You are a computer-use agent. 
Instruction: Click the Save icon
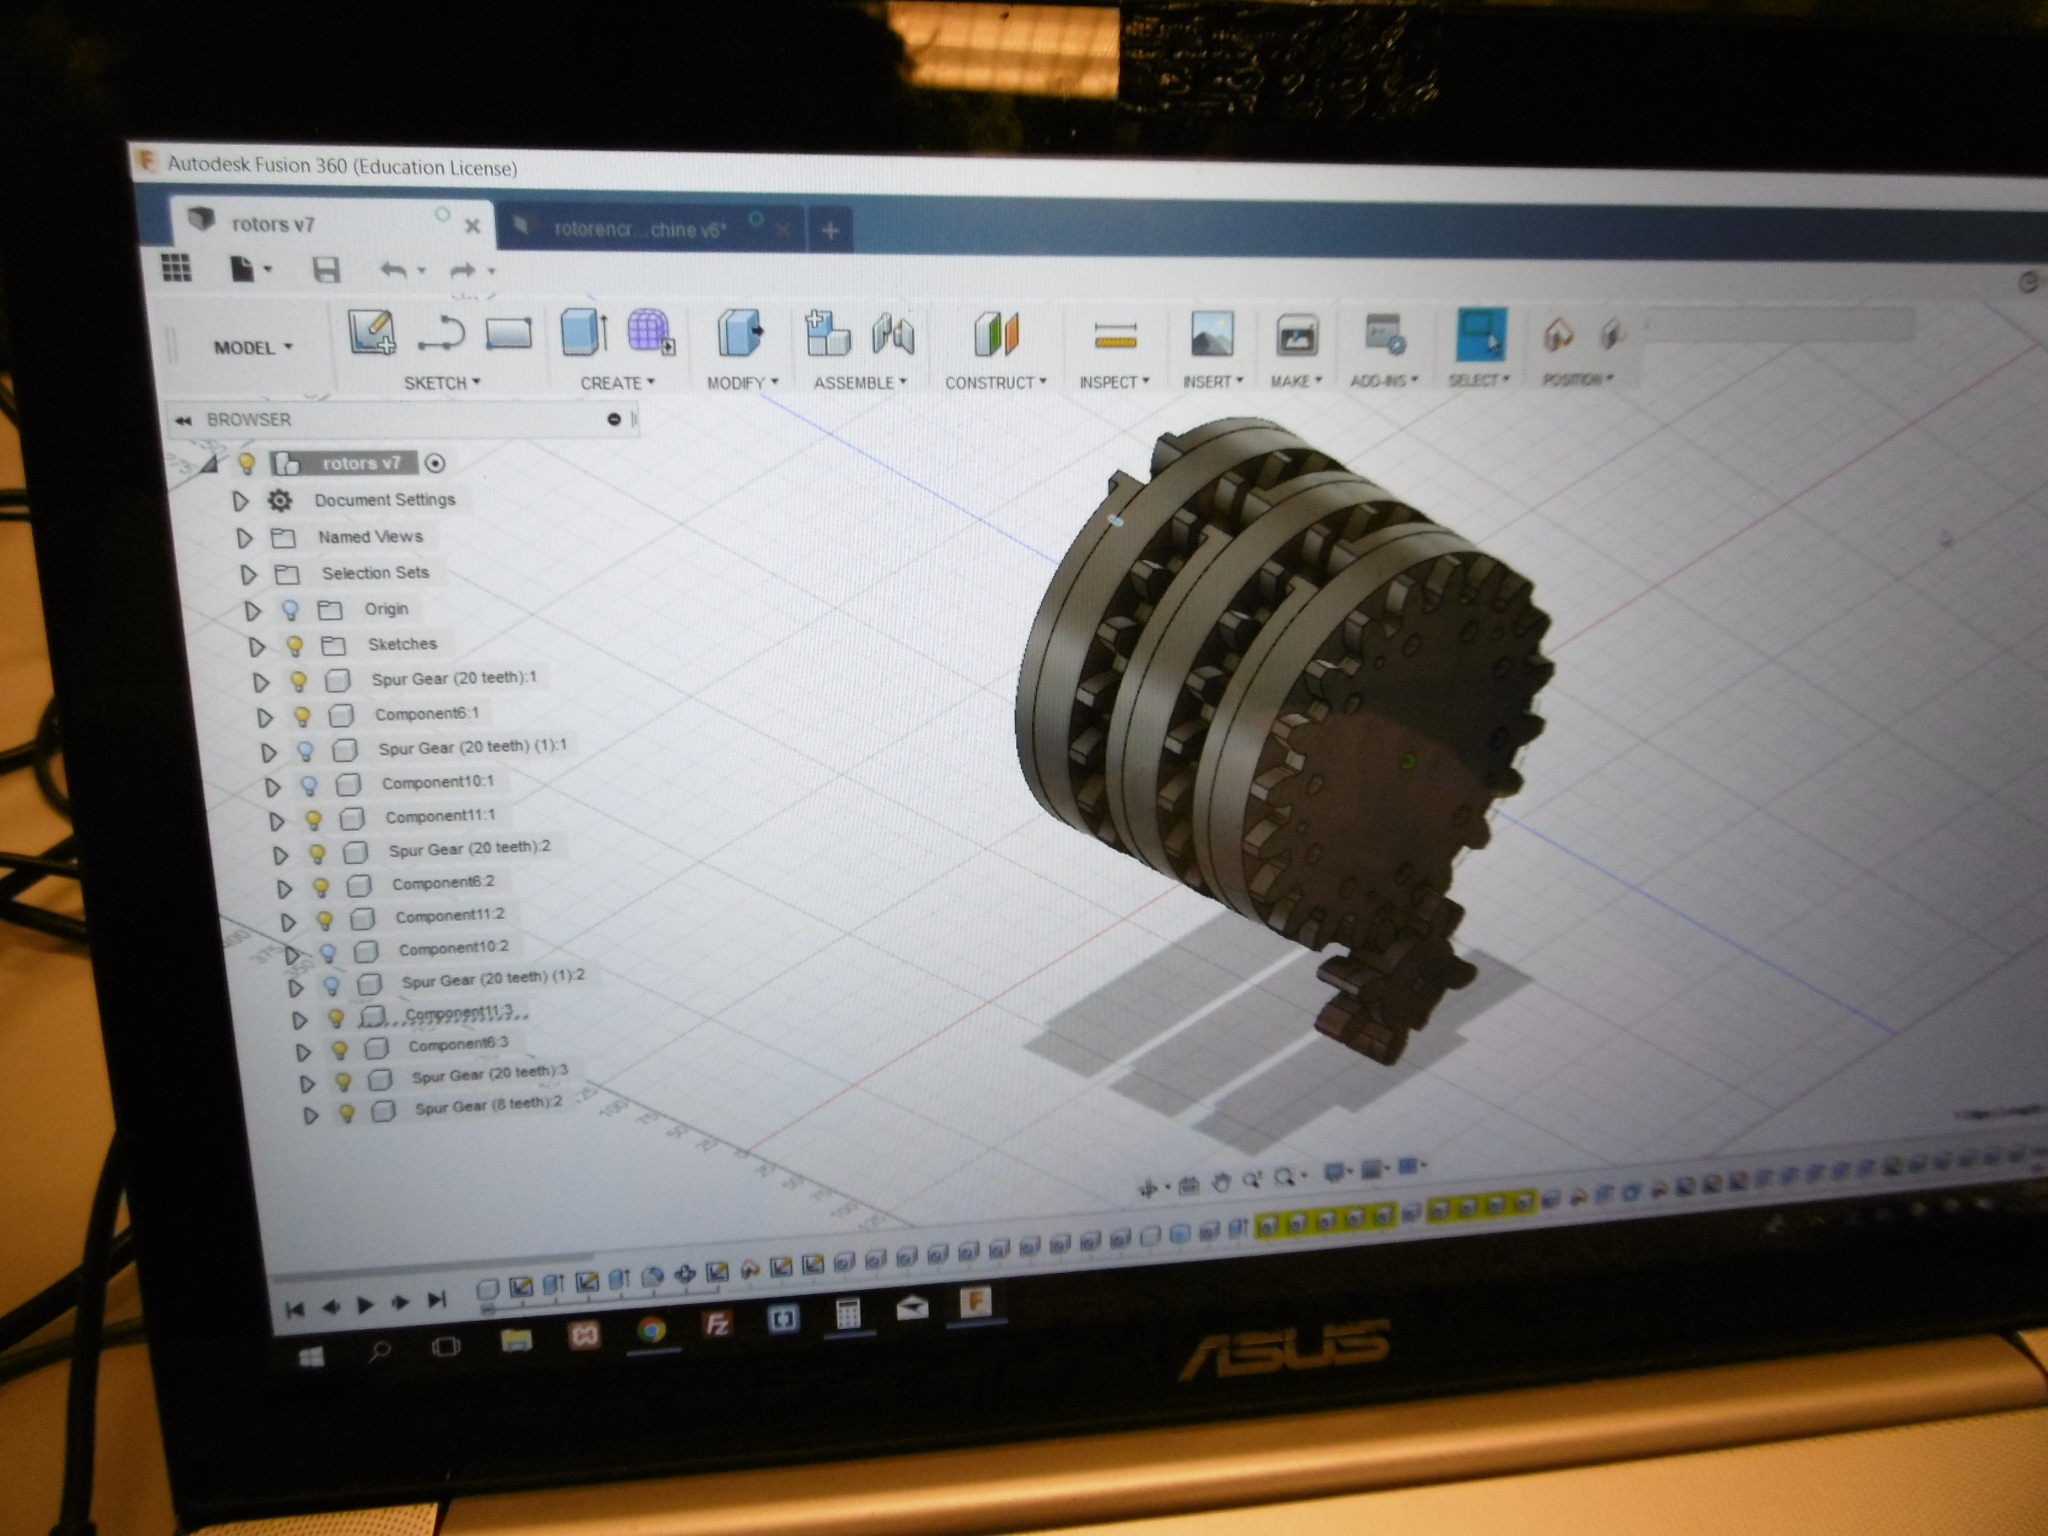tap(326, 270)
